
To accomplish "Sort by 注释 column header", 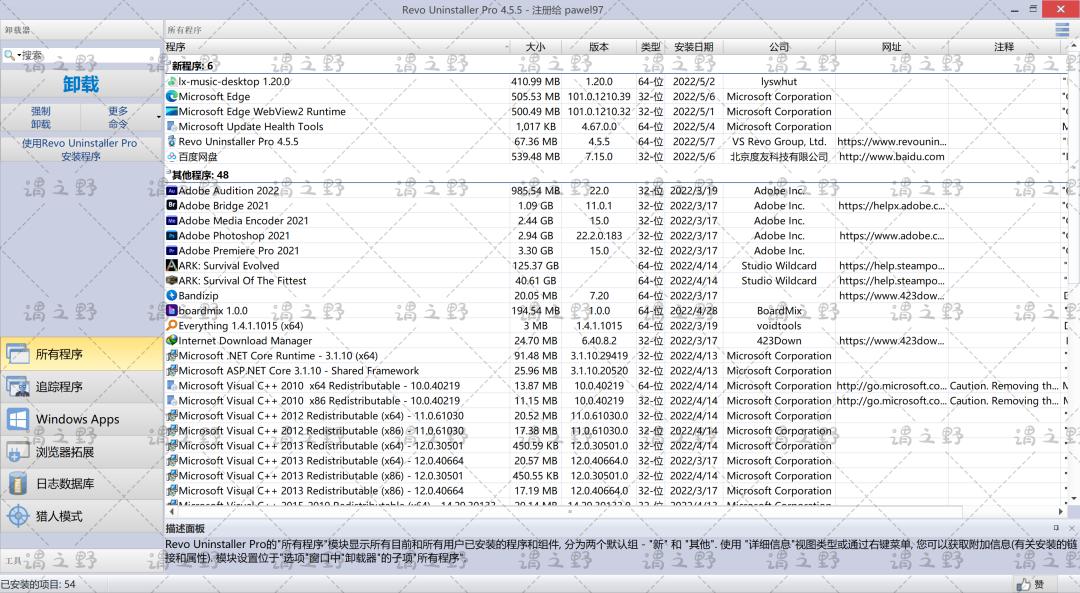I will click(x=1004, y=47).
